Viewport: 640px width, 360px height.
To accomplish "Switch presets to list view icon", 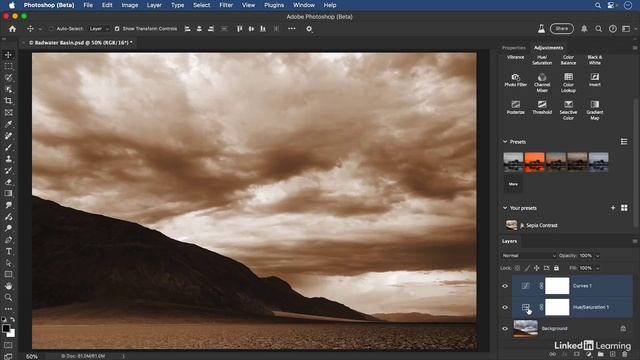I will click(624, 142).
